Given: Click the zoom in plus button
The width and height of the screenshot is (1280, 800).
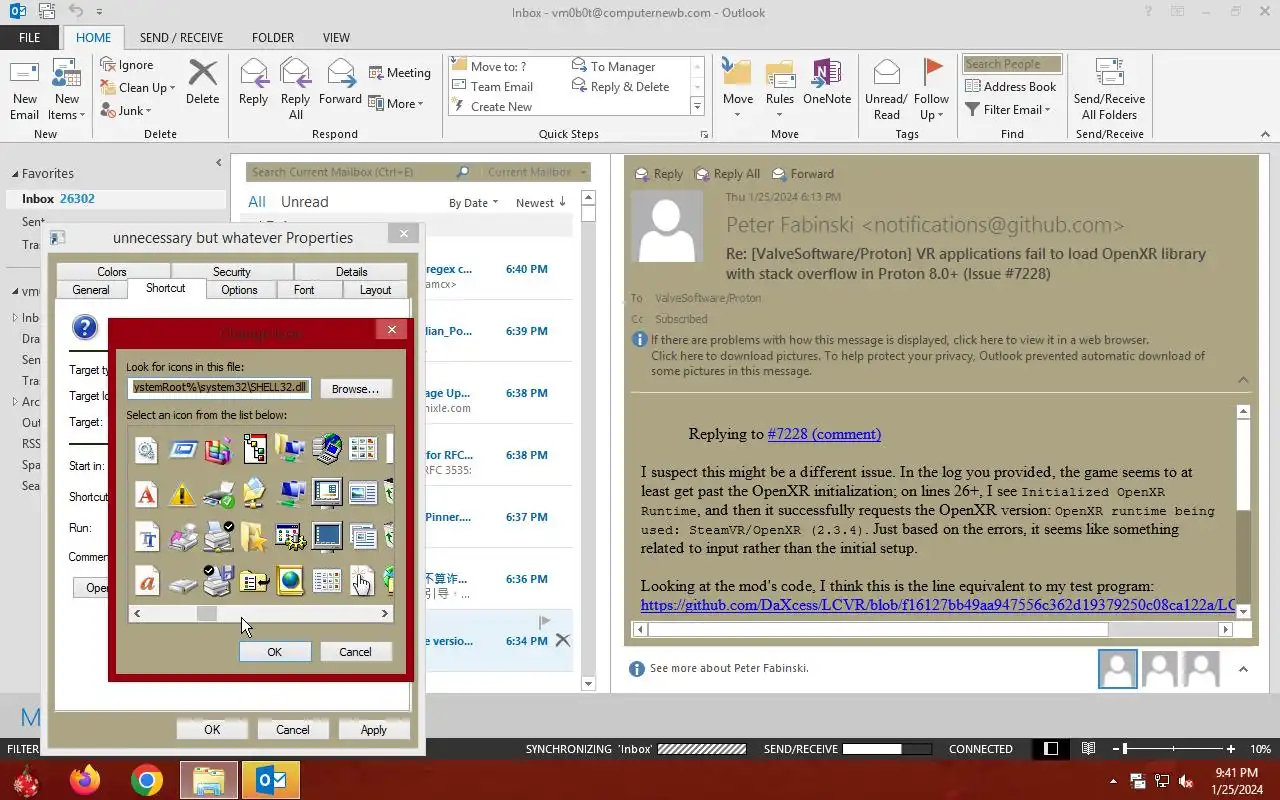Looking at the screenshot, I should 1230,749.
